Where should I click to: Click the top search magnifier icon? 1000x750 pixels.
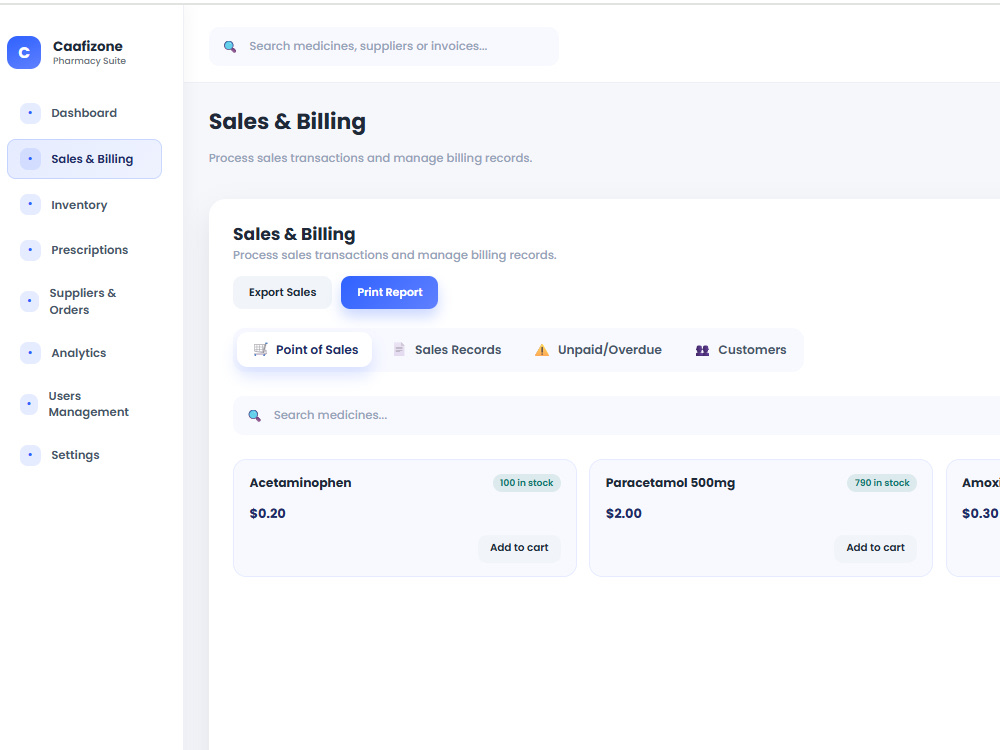(230, 47)
